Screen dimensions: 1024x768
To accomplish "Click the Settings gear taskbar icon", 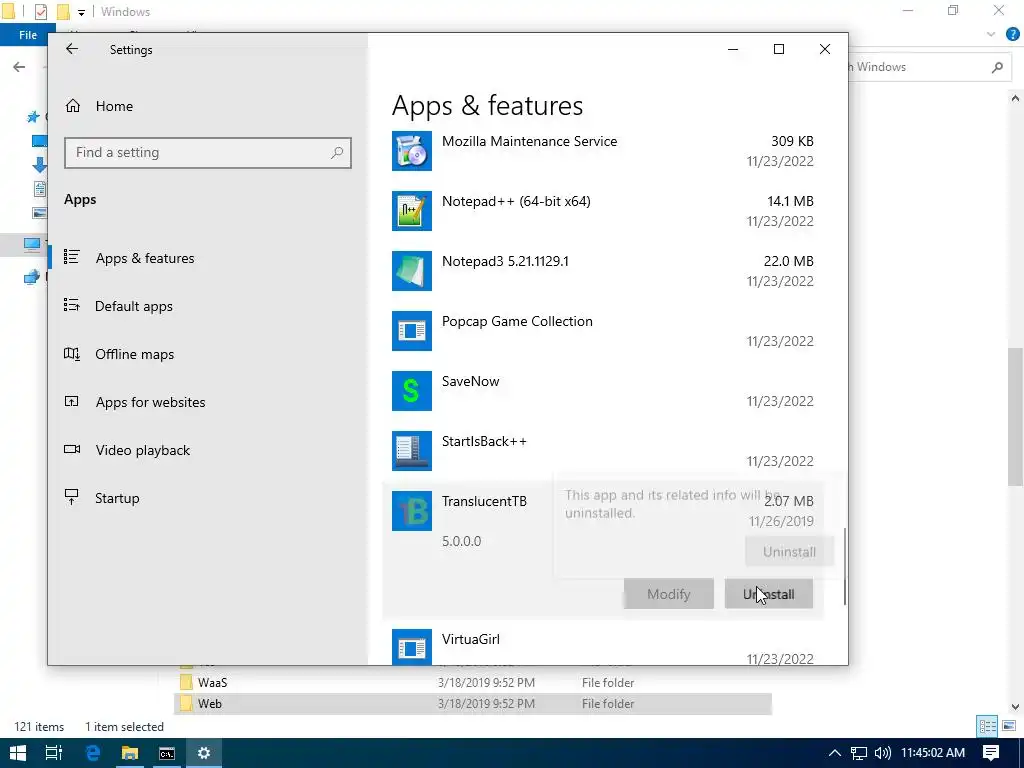I will (204, 753).
